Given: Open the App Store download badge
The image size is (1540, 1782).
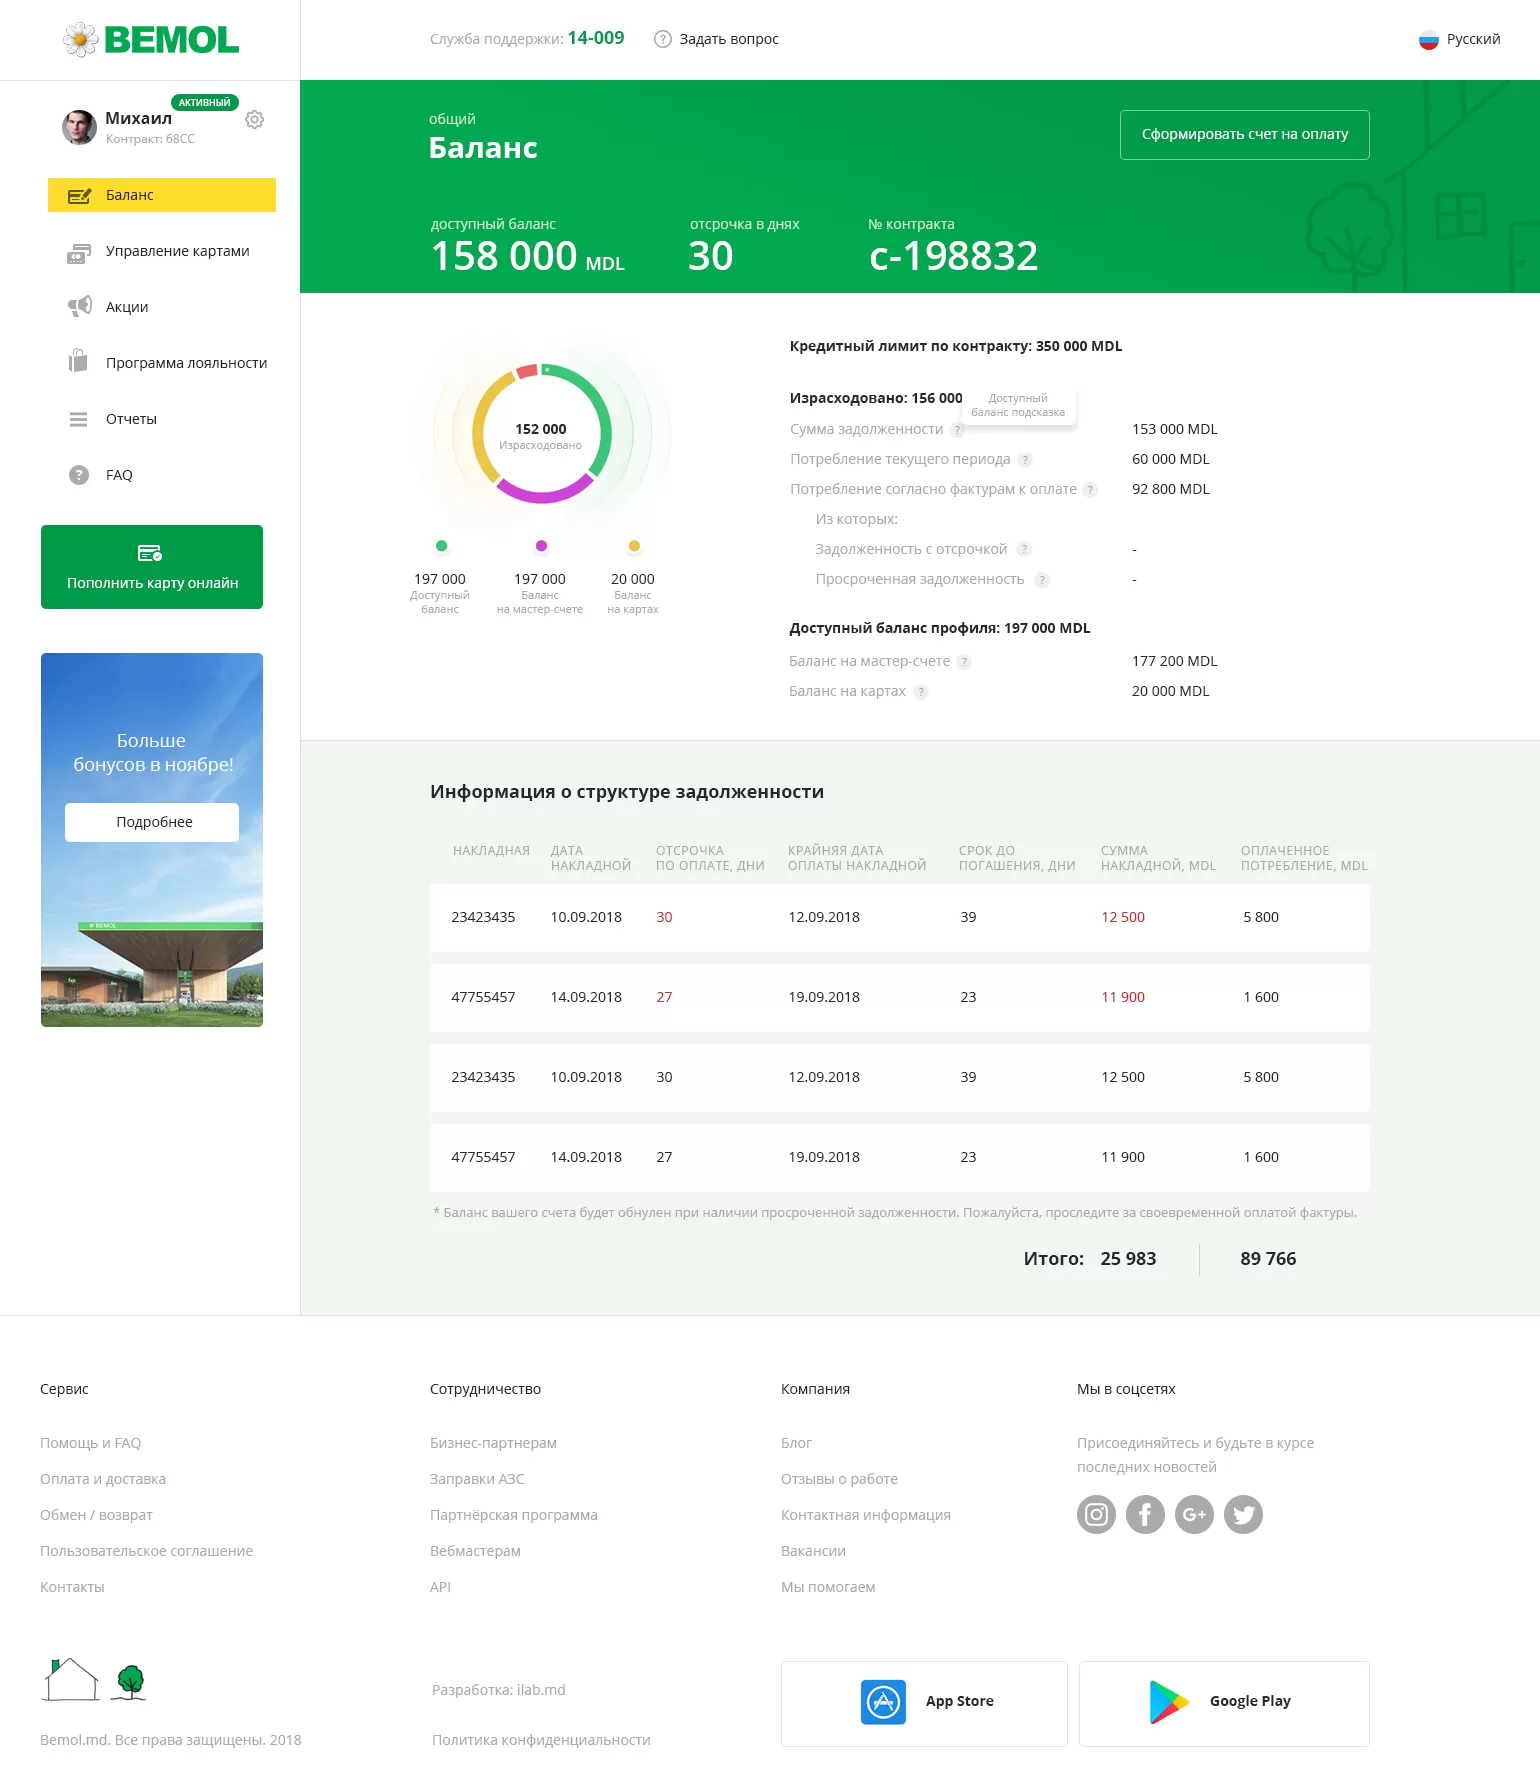Looking at the screenshot, I should 924,1704.
